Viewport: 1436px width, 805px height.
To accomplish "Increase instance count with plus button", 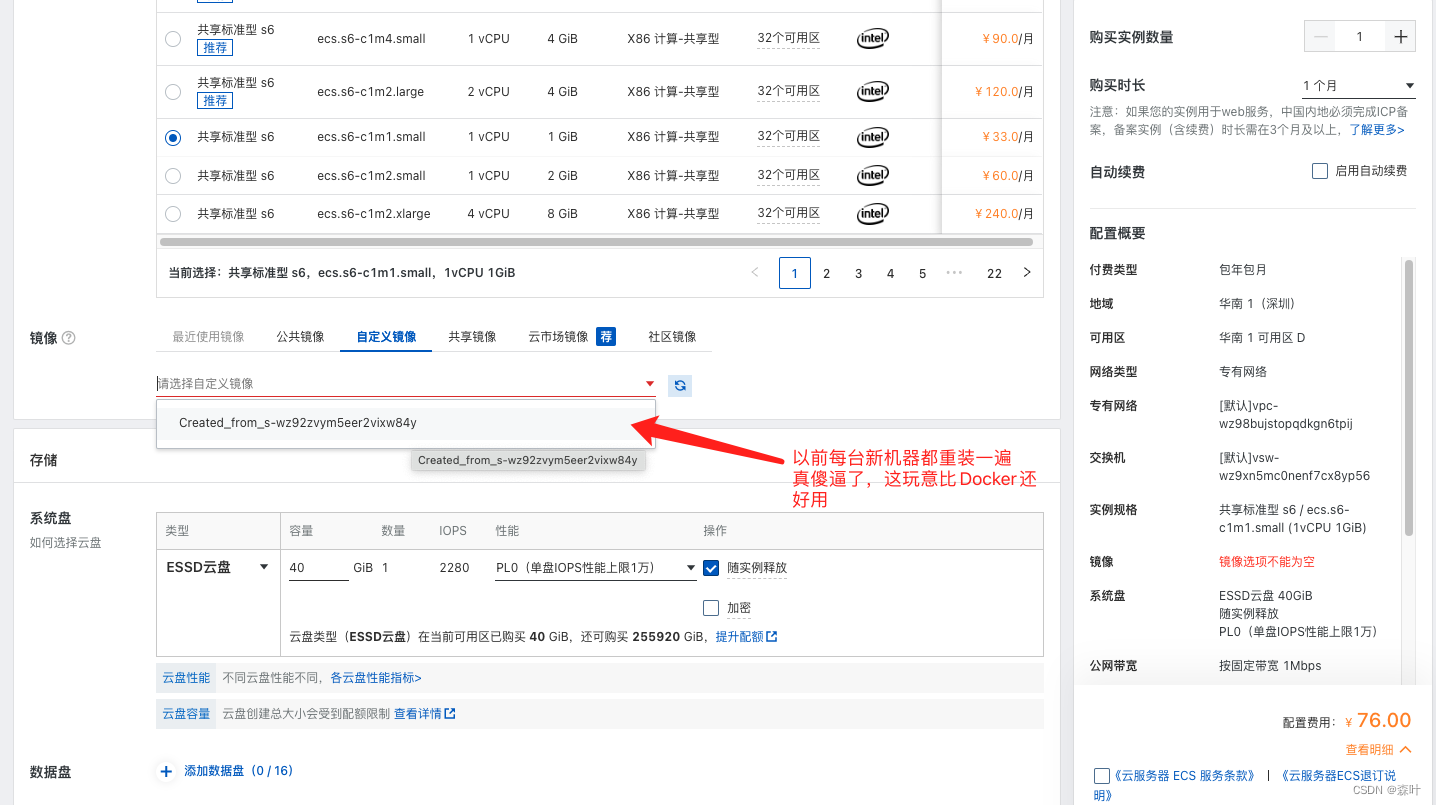I will point(1400,37).
